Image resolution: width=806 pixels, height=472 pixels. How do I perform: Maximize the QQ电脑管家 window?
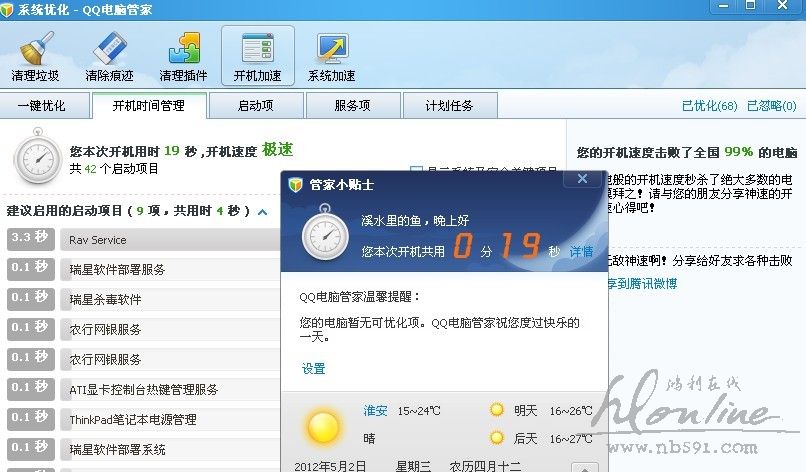pos(750,6)
